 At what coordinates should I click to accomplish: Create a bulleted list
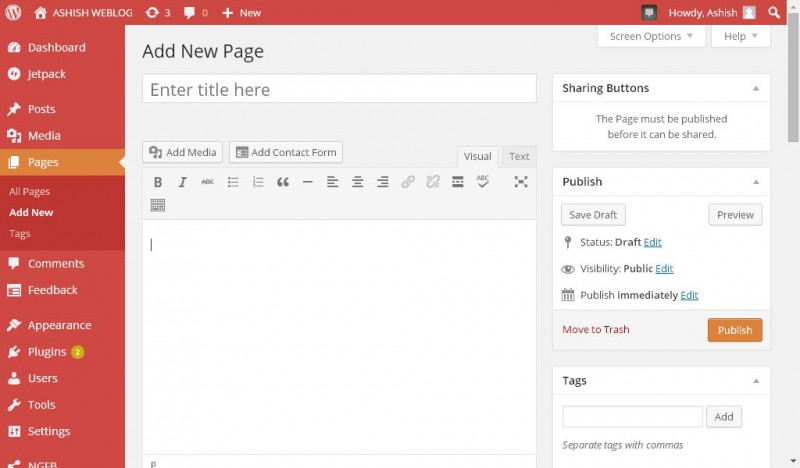pyautogui.click(x=233, y=182)
